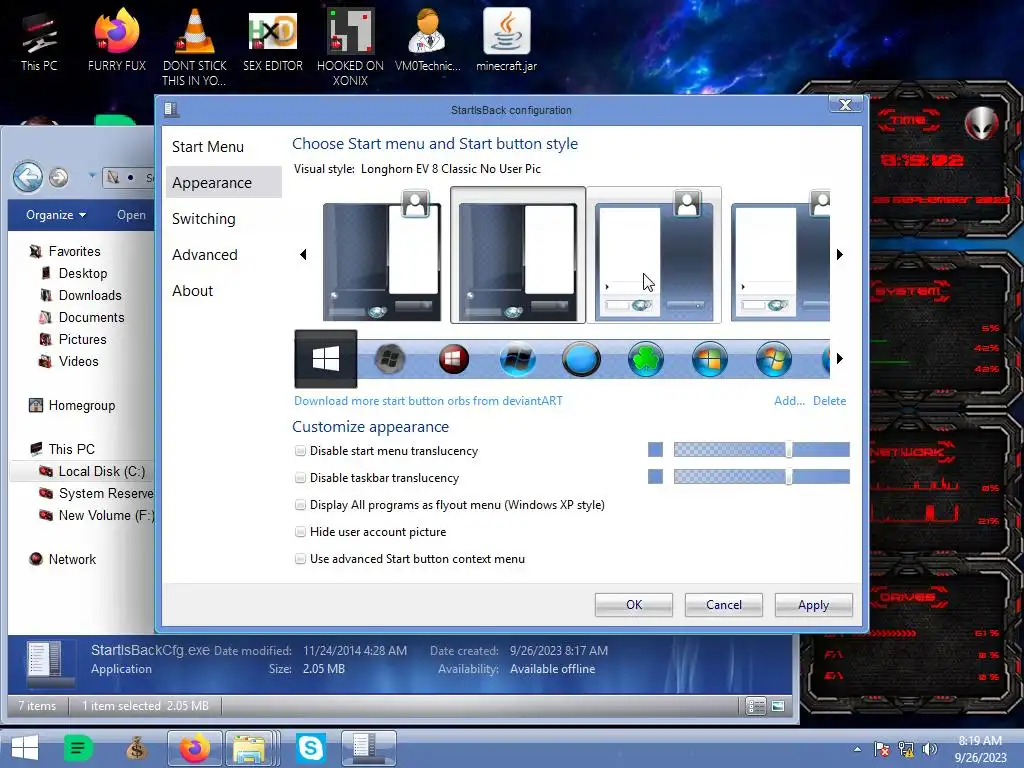Toggle Display All programs as flyout menu

tap(300, 505)
